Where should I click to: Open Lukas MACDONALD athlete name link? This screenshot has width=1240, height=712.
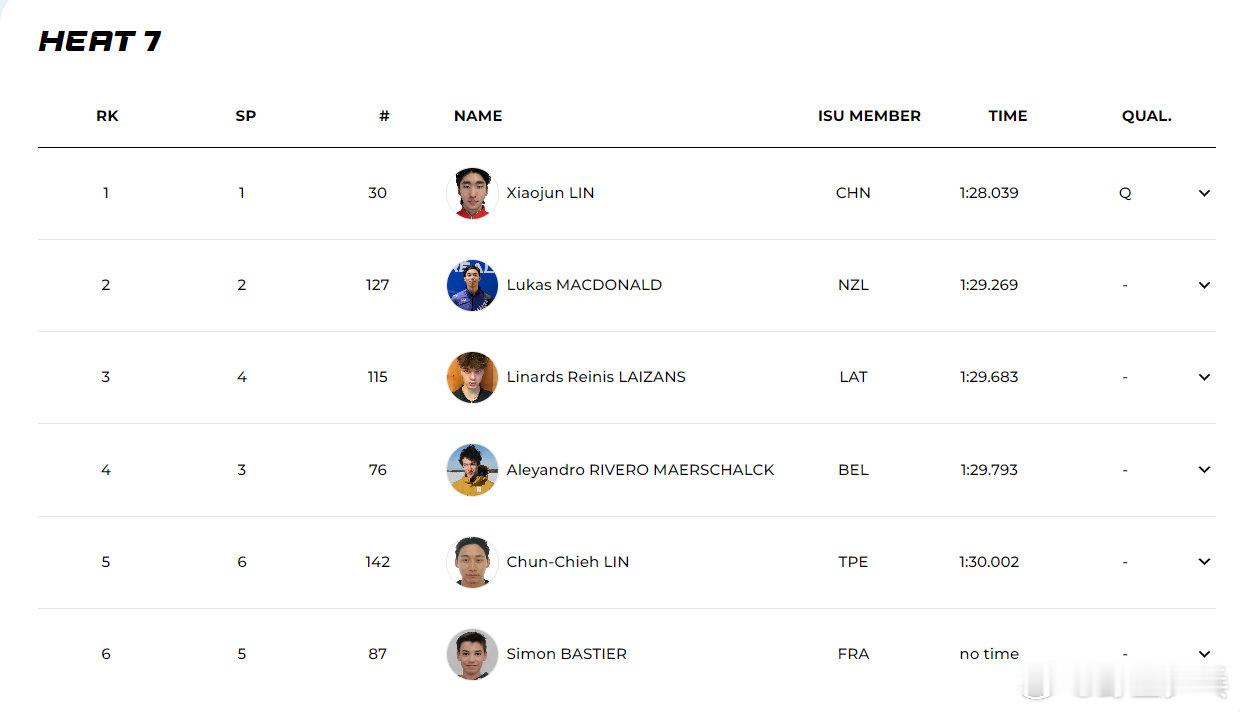pyautogui.click(x=584, y=285)
